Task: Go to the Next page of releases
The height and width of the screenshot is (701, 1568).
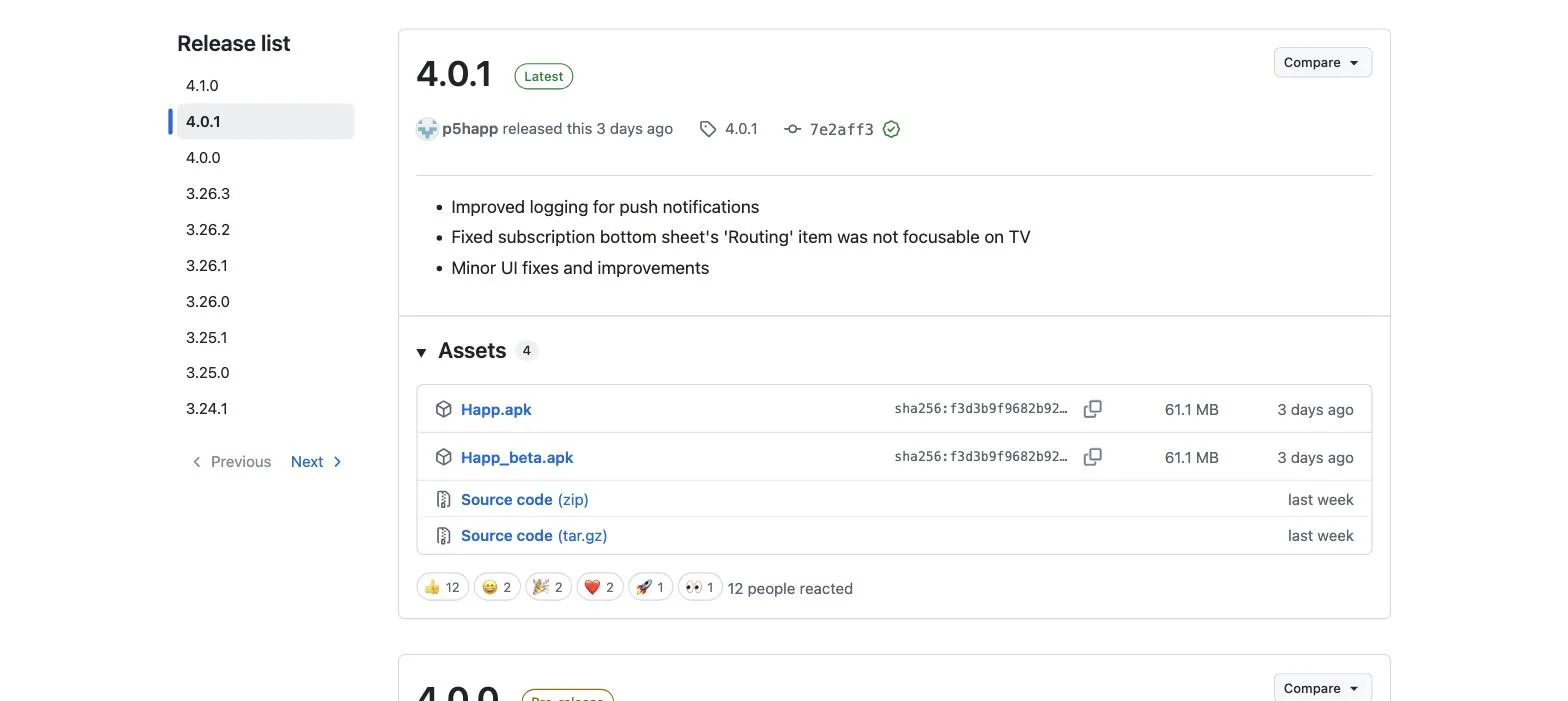Action: point(316,461)
